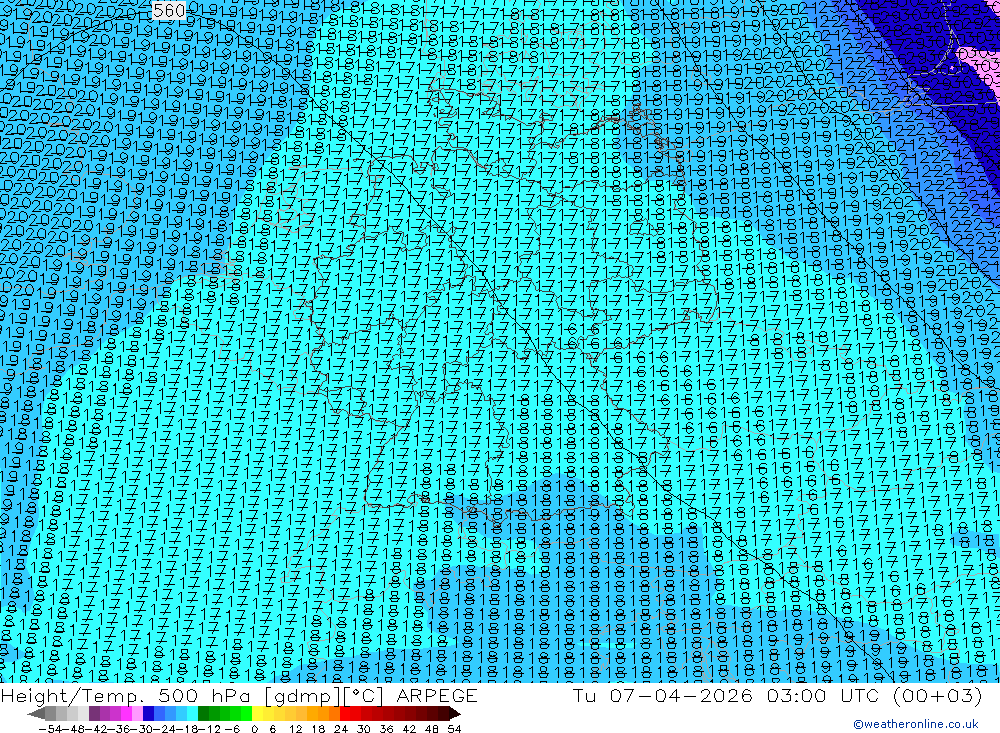This screenshot has width=1000, height=733.
Task: Pick the dark blue swatch at -30
Action: 148,713
